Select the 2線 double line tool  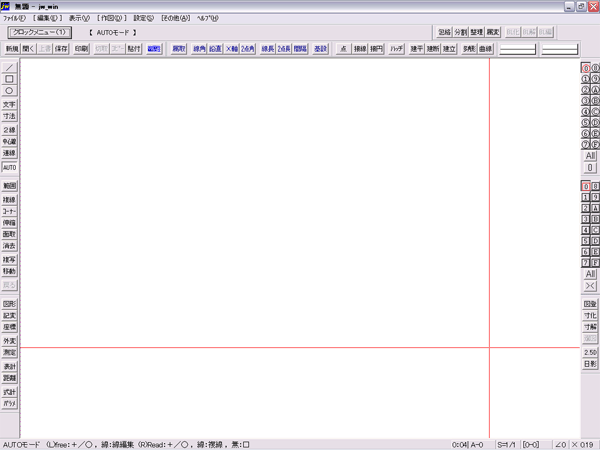tap(9, 130)
